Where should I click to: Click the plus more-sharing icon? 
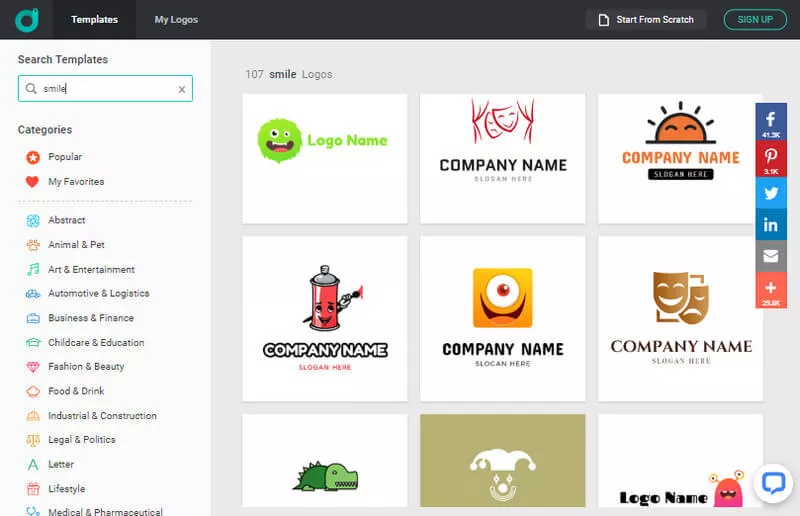(771, 290)
